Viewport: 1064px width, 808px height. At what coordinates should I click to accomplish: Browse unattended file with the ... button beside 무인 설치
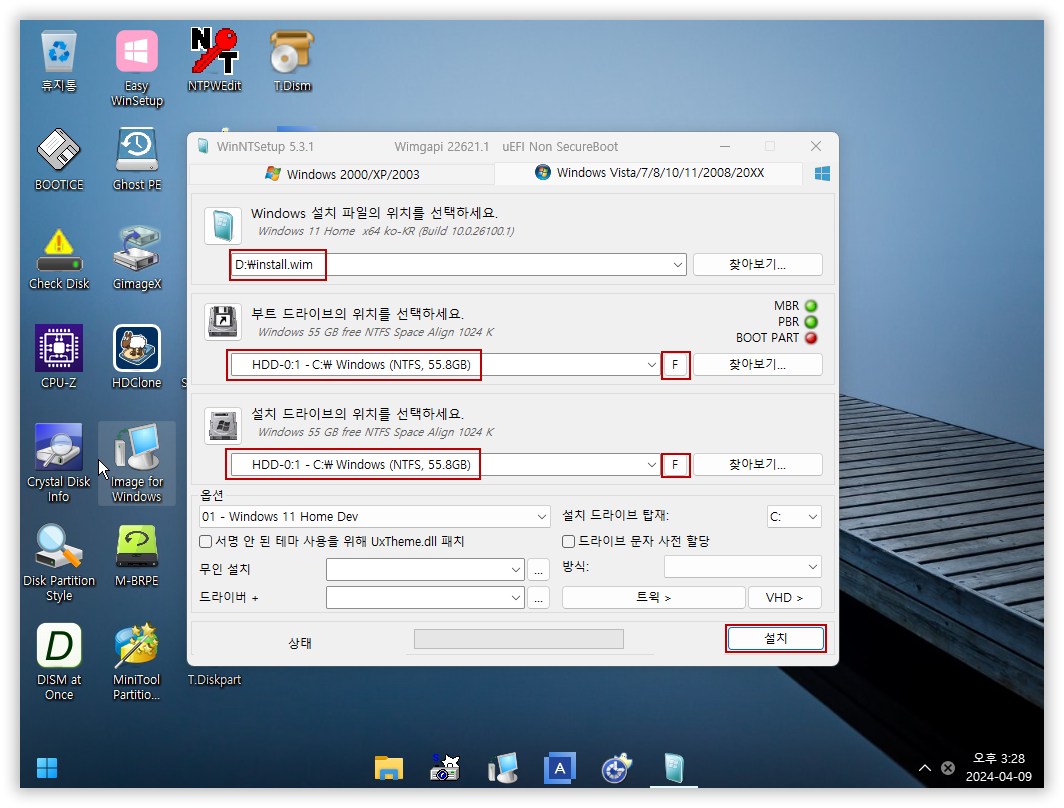[x=538, y=570]
